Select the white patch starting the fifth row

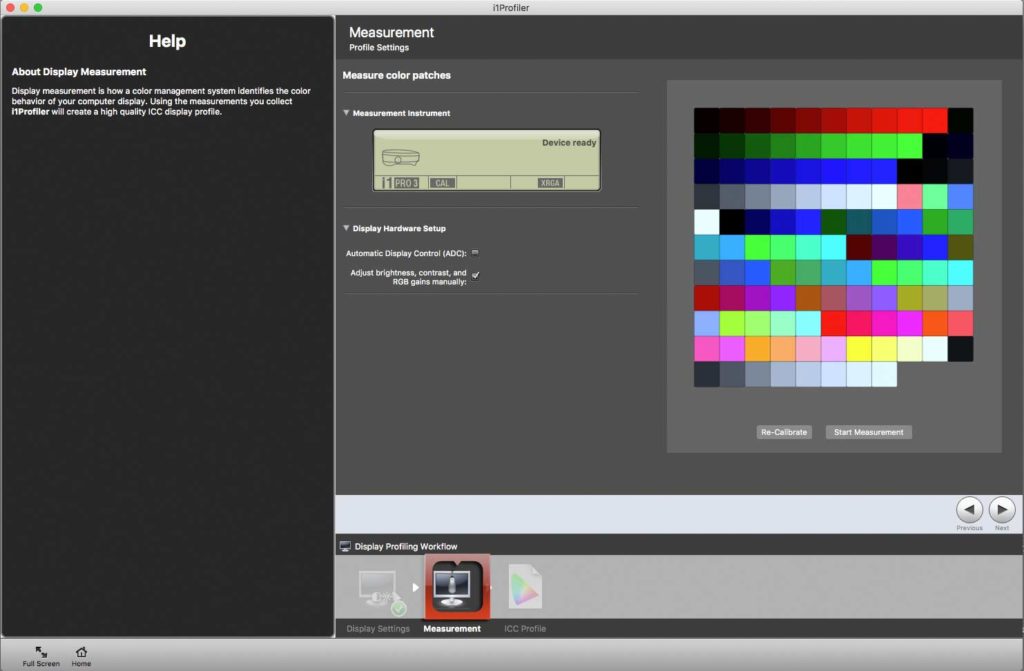(706, 222)
